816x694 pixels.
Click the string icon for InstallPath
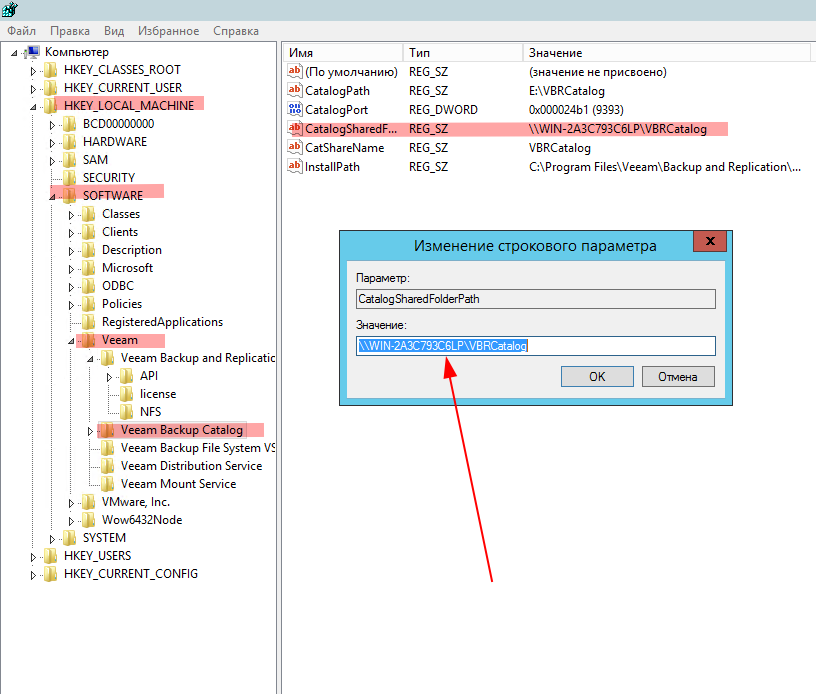click(295, 166)
